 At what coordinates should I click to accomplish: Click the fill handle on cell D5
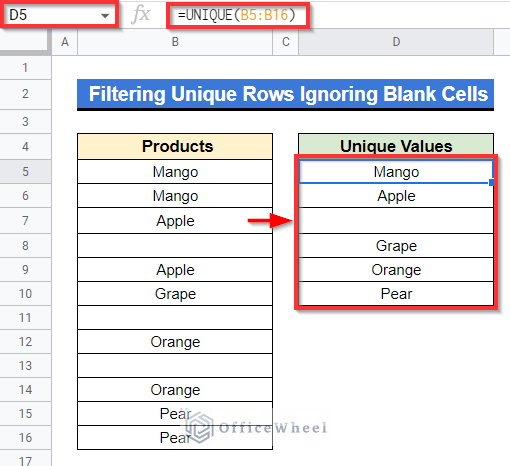point(491,182)
